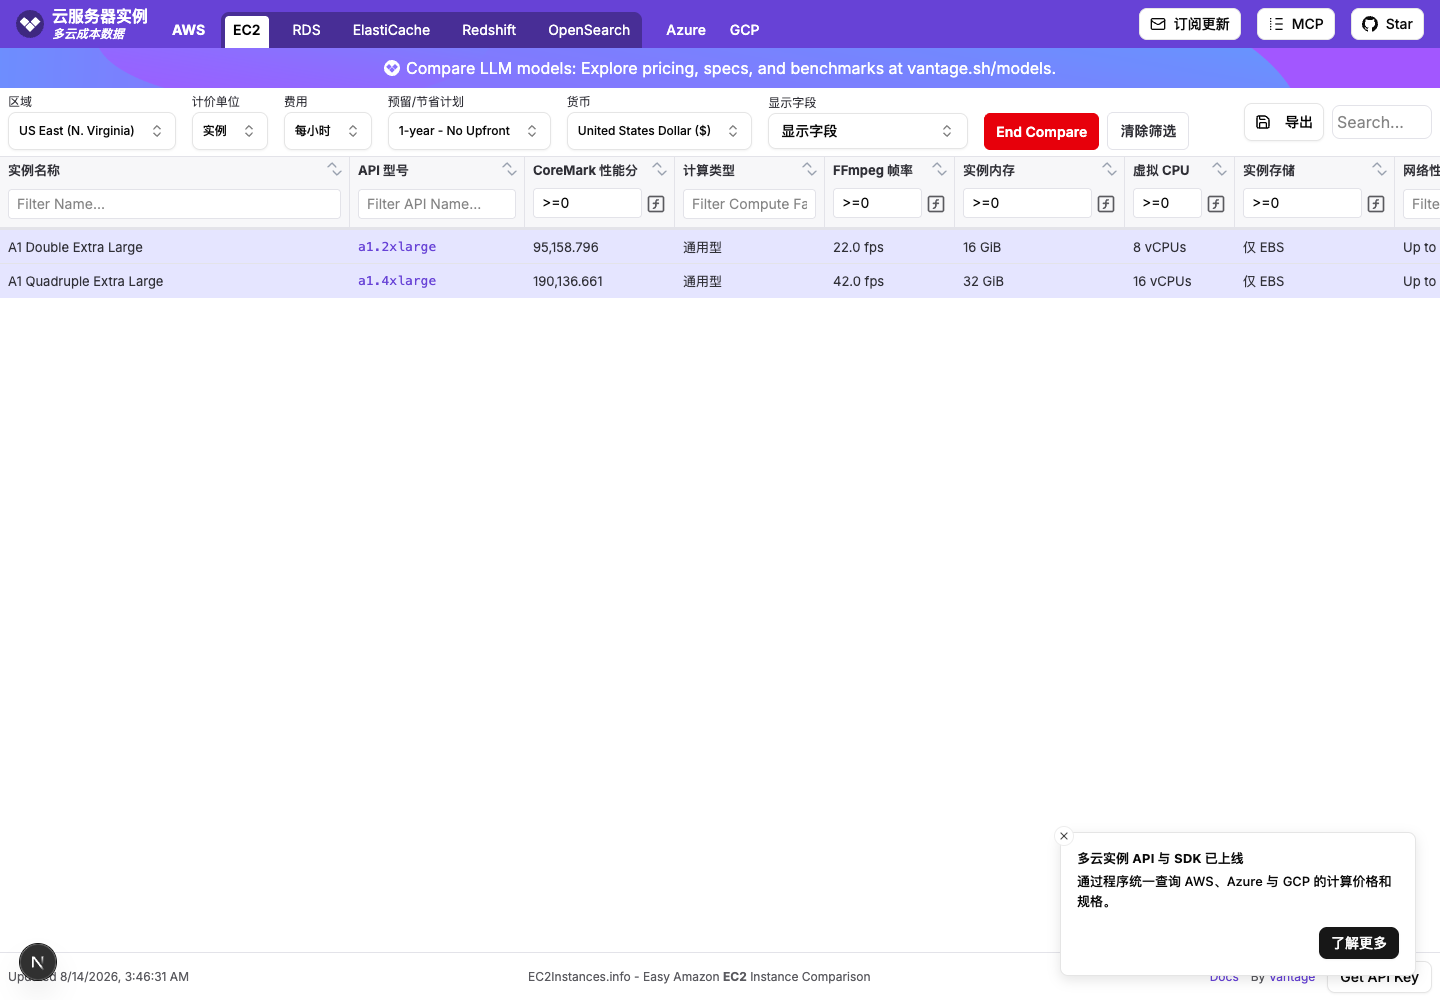Switch to the Redshift tab
The width and height of the screenshot is (1440, 1000).
pos(489,30)
